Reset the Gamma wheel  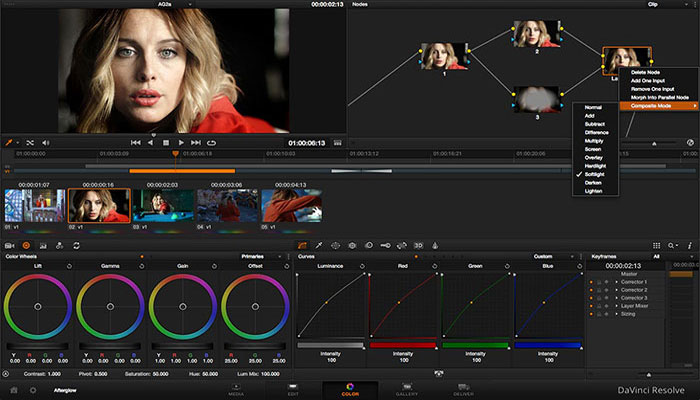(142, 266)
